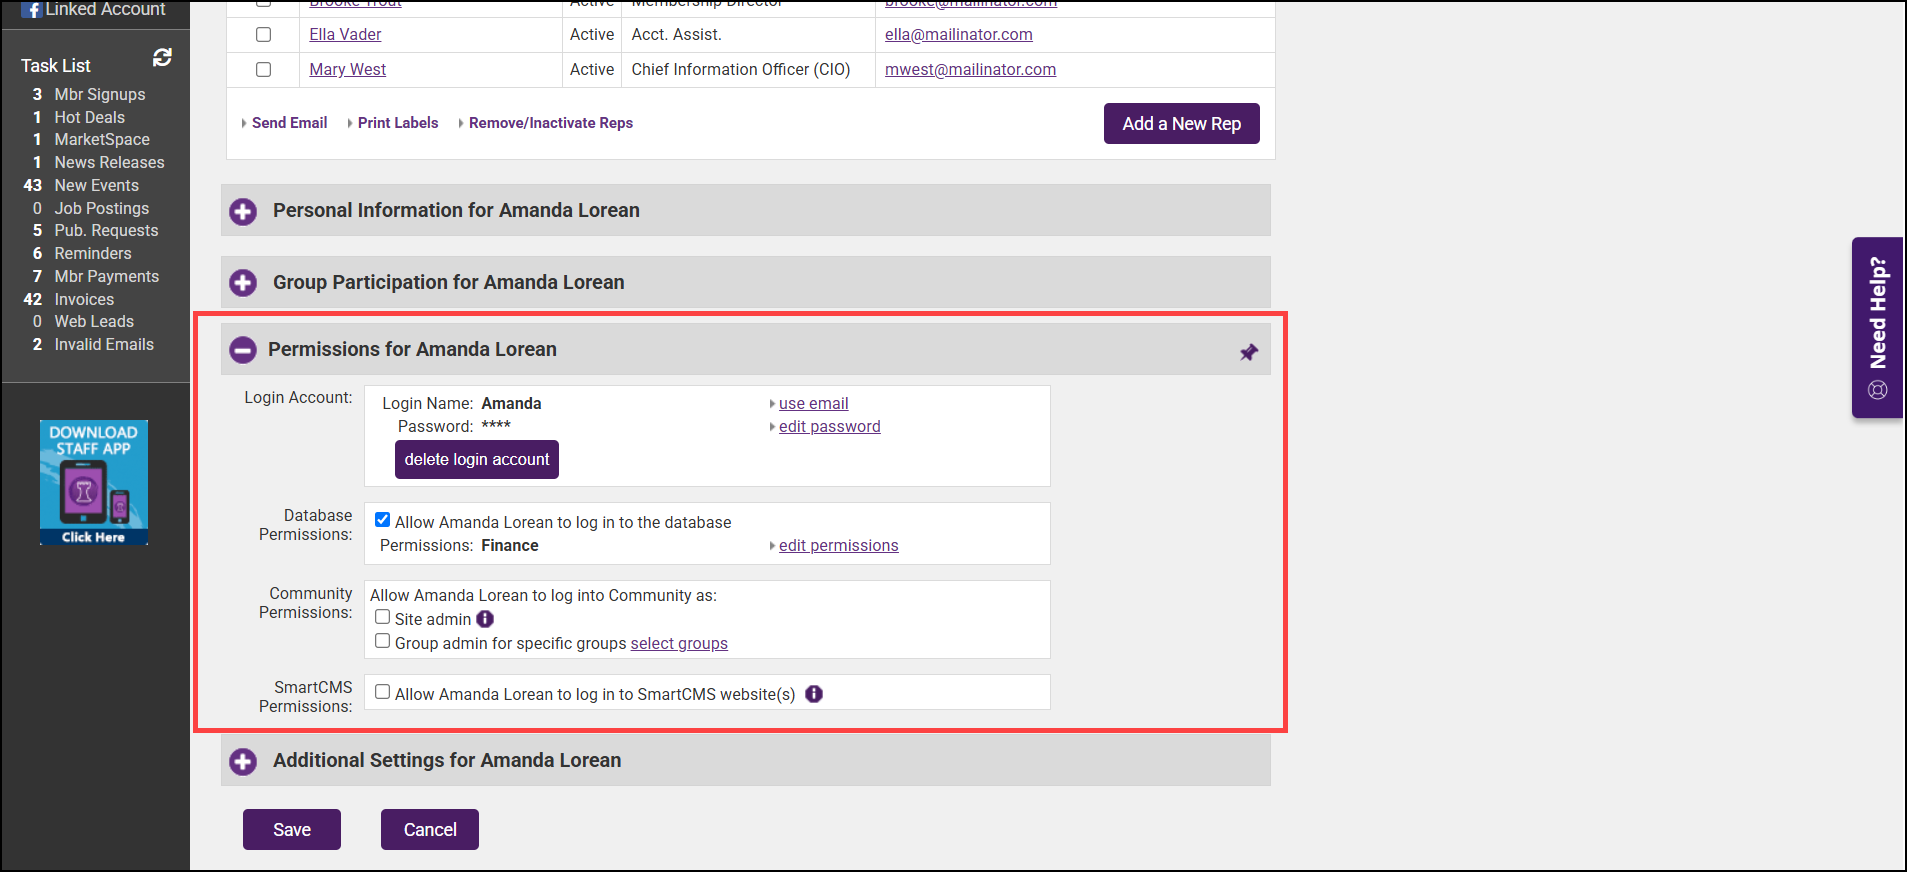Open Invoices in the Task List
The height and width of the screenshot is (872, 1907).
pyautogui.click(x=84, y=299)
